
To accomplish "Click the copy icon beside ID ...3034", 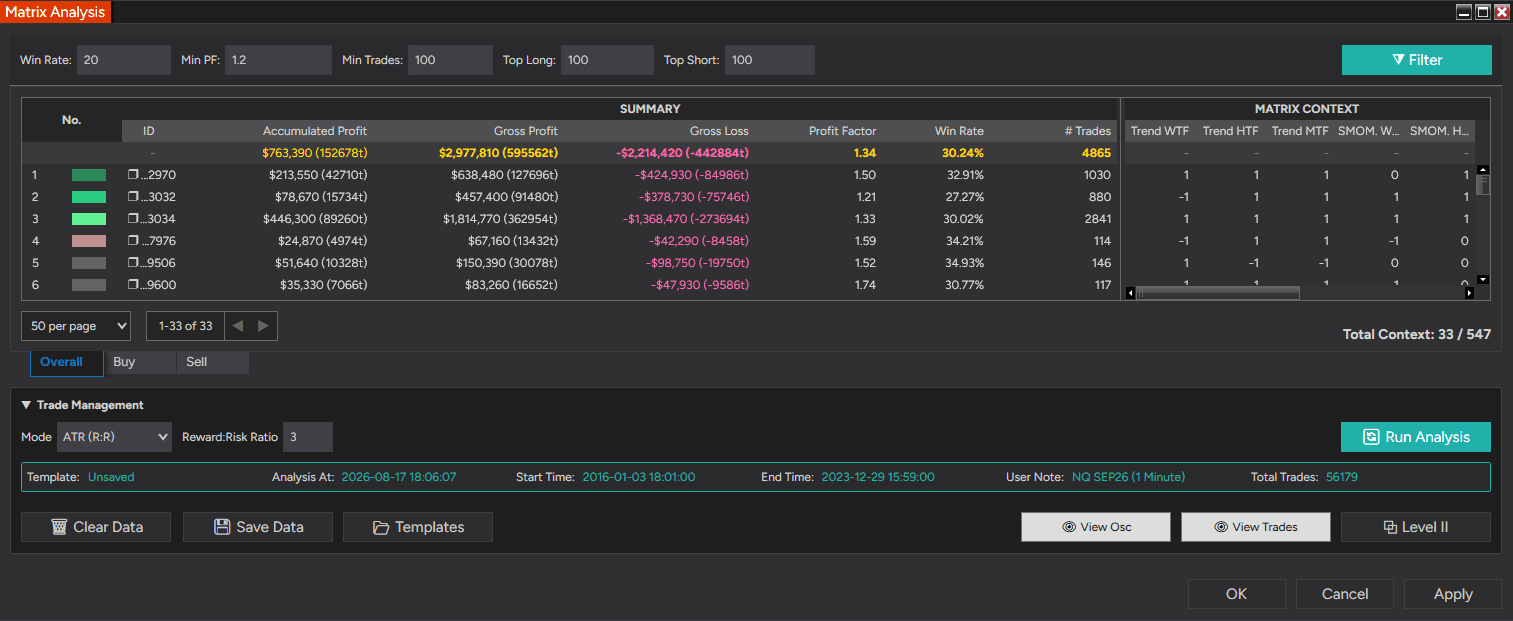I will click(132, 219).
